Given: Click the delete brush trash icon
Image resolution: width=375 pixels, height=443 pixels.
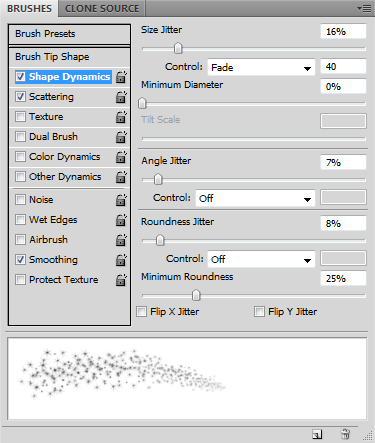Looking at the screenshot, I should pyautogui.click(x=345, y=434).
